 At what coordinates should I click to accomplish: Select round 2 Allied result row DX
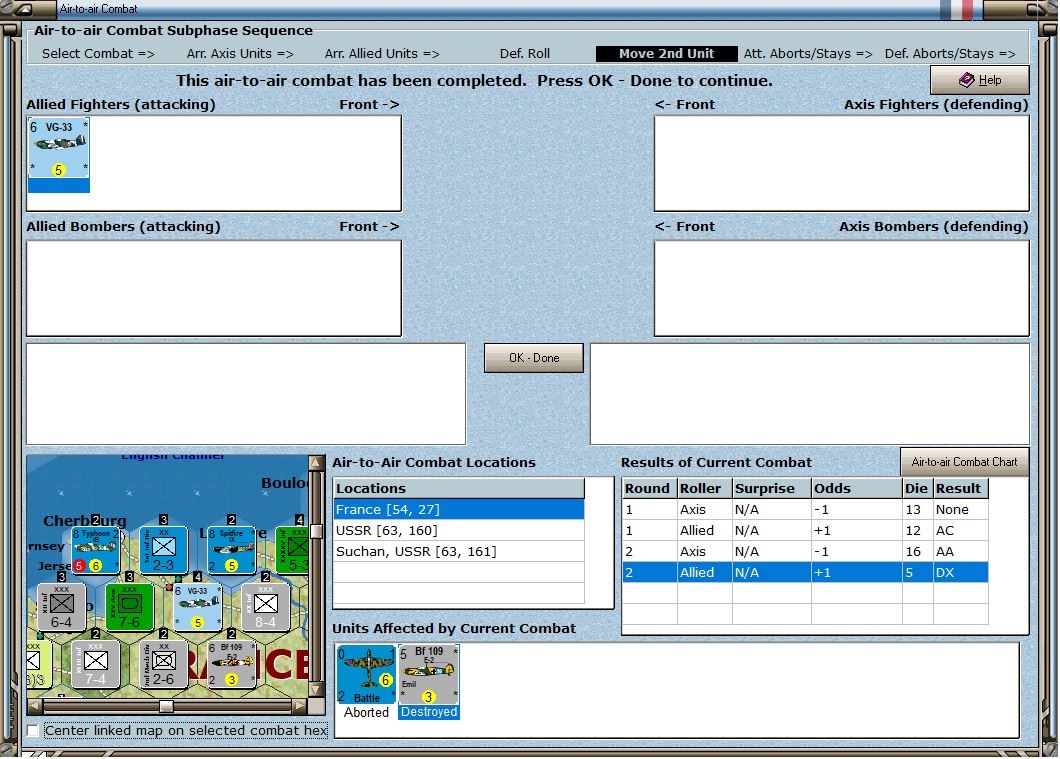click(805, 572)
